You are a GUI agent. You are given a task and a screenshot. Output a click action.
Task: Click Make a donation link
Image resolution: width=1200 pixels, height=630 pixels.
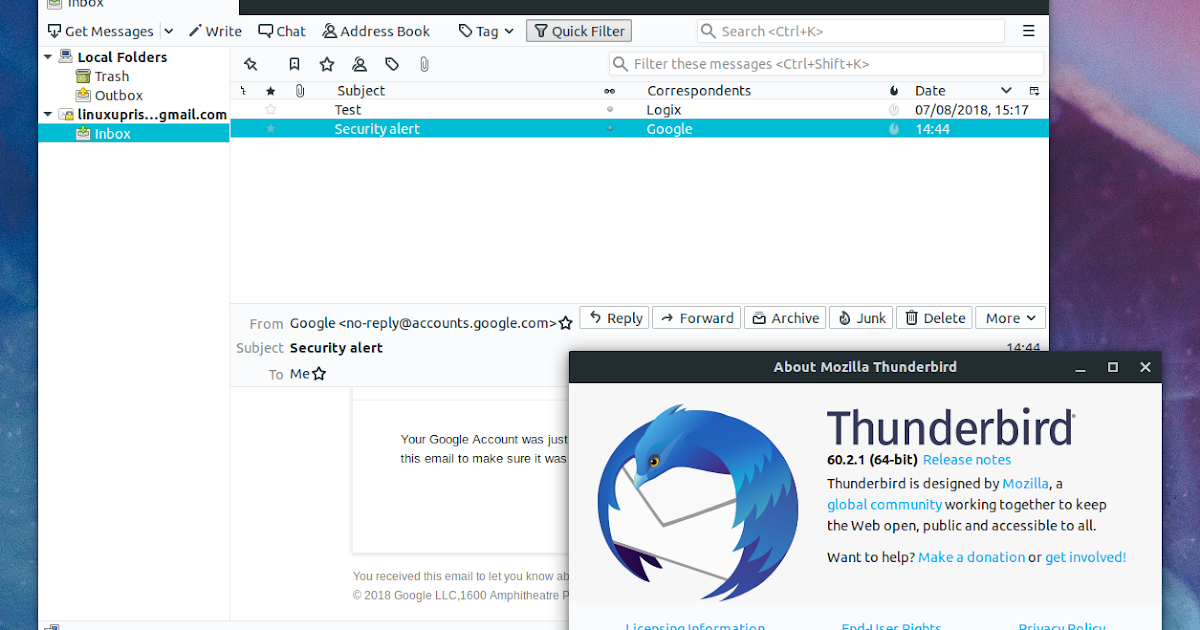[971, 557]
